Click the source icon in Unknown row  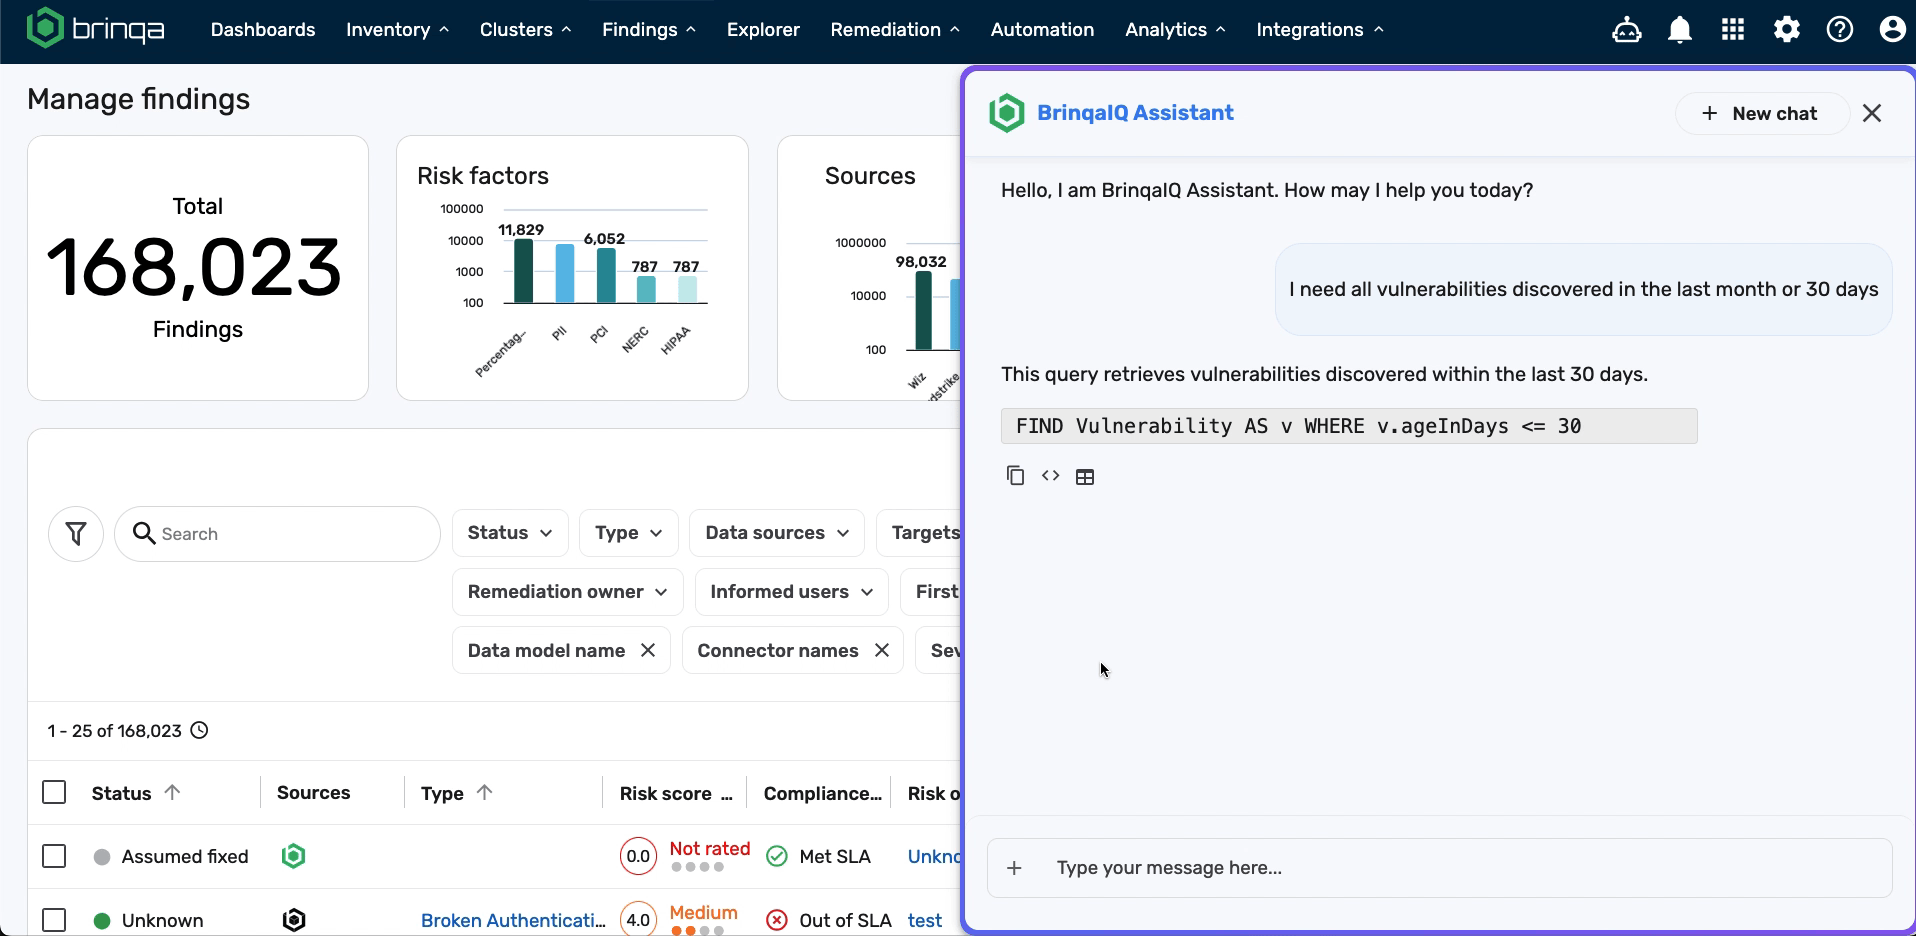tap(293, 920)
